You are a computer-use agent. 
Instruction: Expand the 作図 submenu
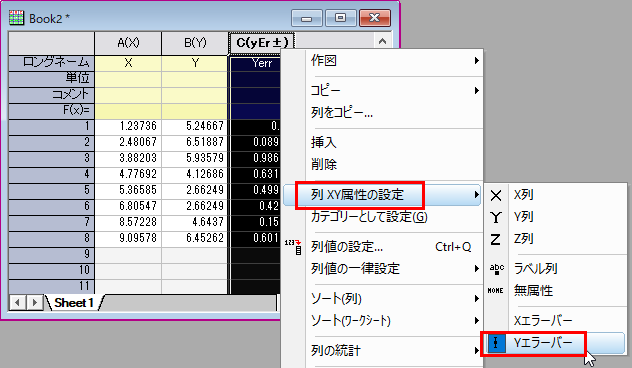click(x=476, y=60)
